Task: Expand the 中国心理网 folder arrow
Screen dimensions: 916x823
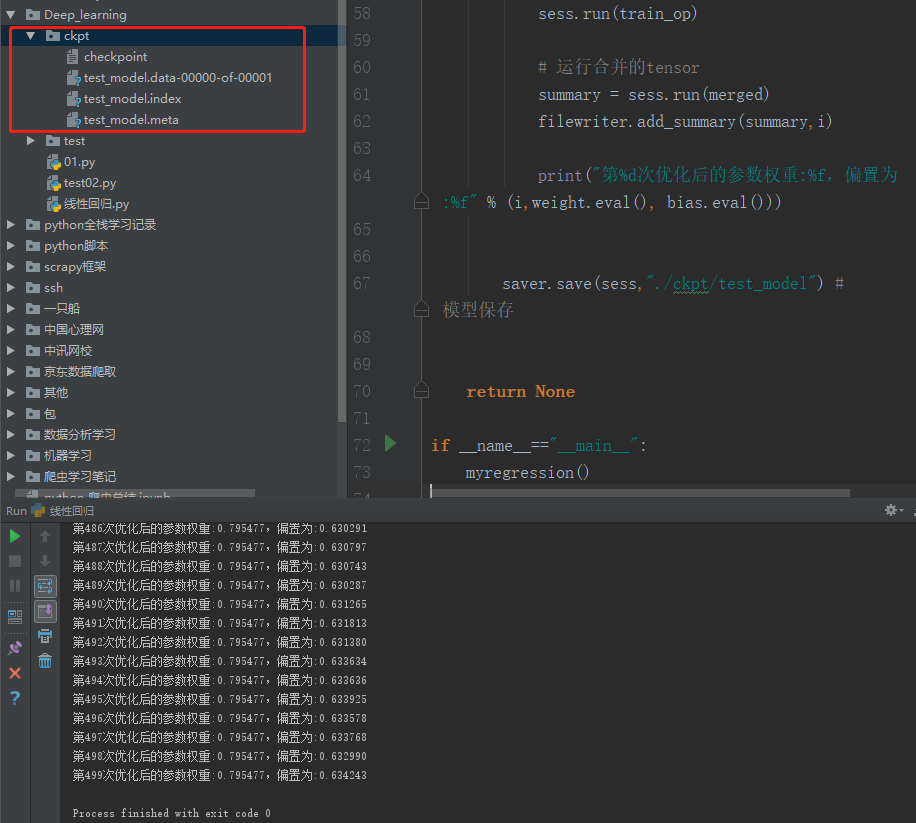Action: coord(11,329)
